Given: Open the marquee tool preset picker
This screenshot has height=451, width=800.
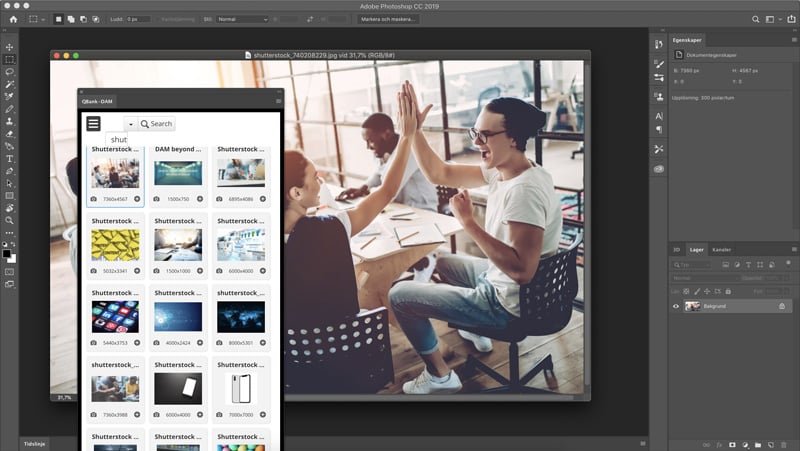Looking at the screenshot, I should 36,19.
